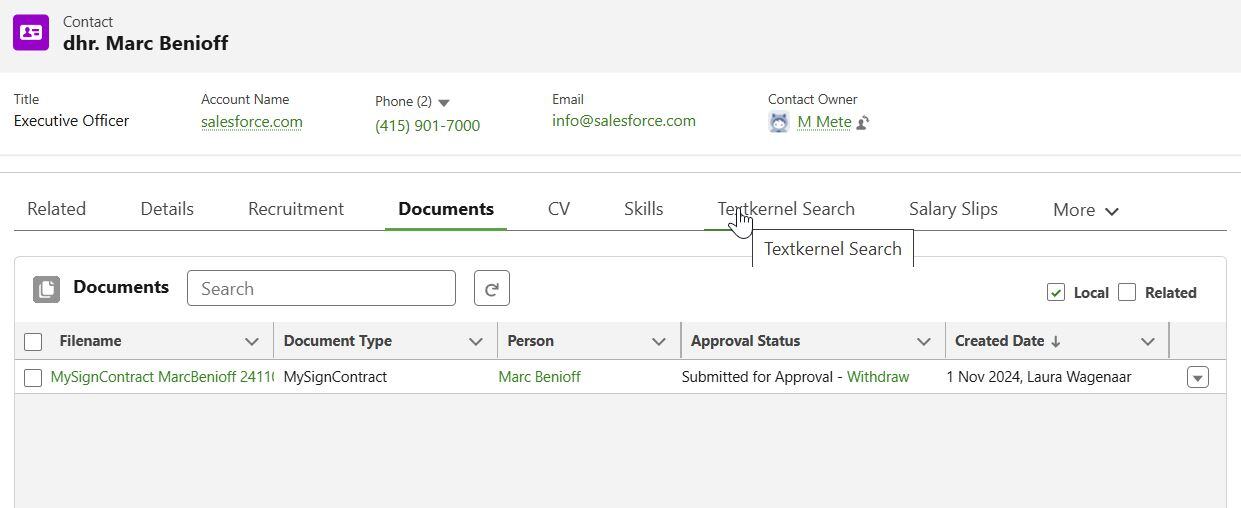The width and height of the screenshot is (1241, 508).
Task: Open the More tabs dropdown
Action: pyautogui.click(x=1086, y=210)
